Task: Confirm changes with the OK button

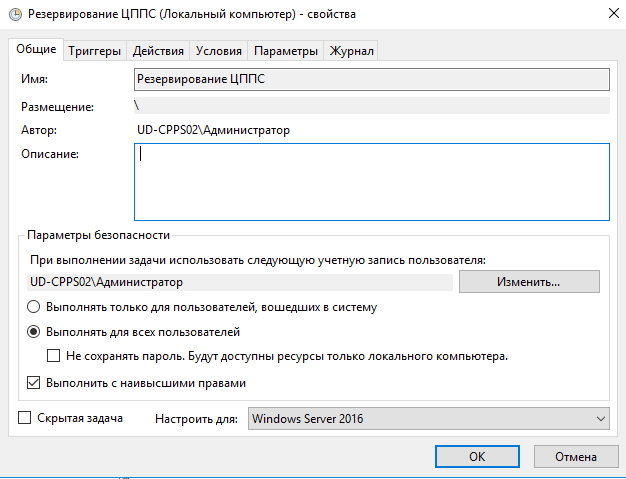Action: pyautogui.click(x=477, y=456)
